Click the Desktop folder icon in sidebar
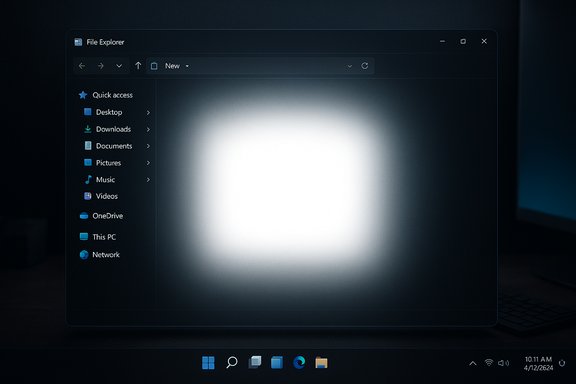Screen dimensions: 576x384 pos(88,111)
